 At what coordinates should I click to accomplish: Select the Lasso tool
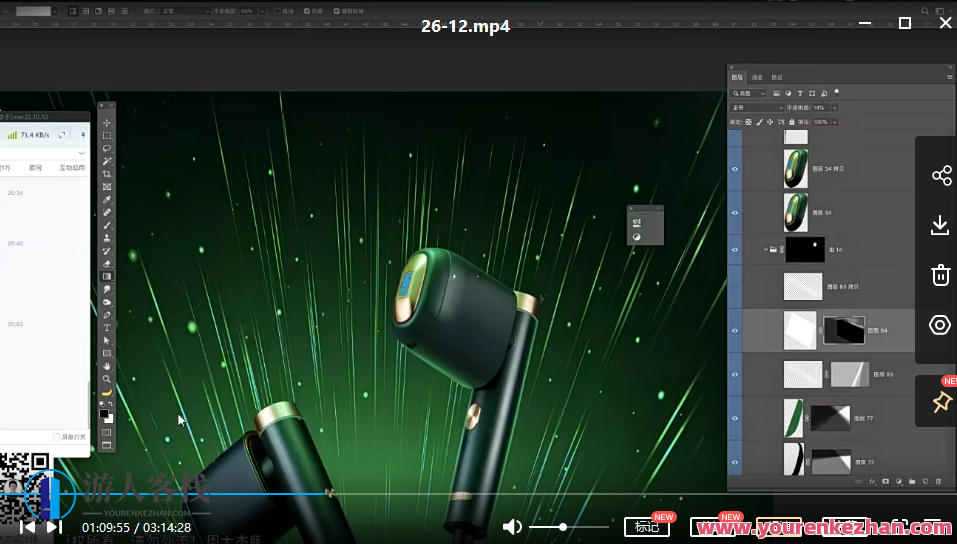[x=107, y=148]
